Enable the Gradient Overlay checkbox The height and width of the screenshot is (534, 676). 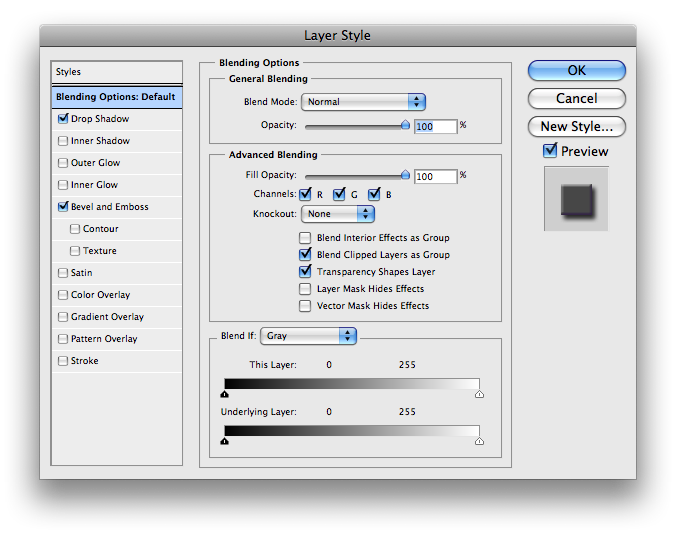pos(63,317)
